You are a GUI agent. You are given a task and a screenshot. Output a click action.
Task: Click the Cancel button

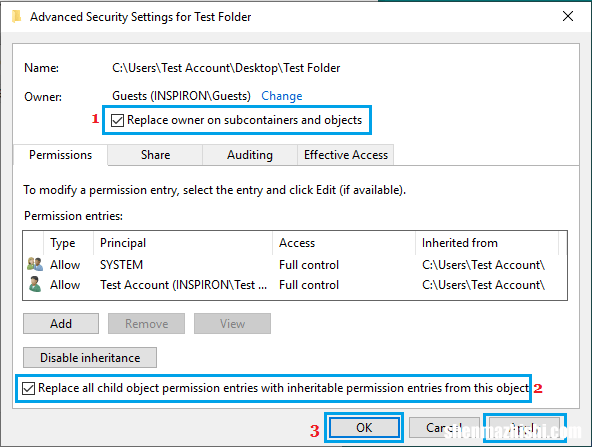(x=444, y=428)
